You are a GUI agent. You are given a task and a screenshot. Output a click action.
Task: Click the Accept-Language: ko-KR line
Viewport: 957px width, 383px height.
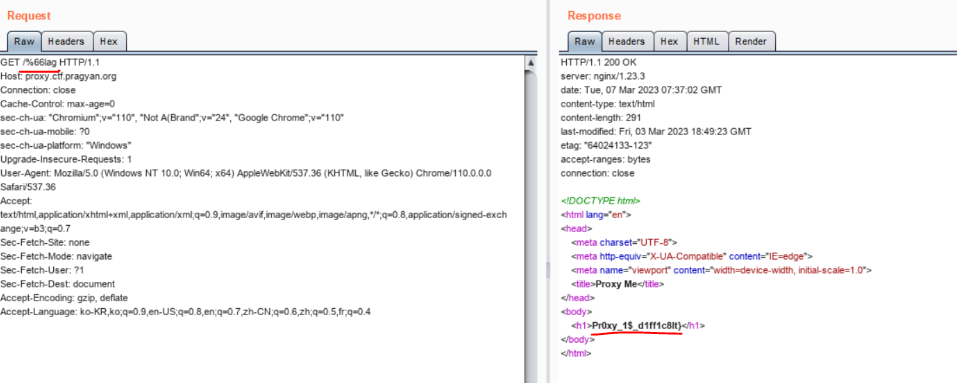tap(186, 312)
